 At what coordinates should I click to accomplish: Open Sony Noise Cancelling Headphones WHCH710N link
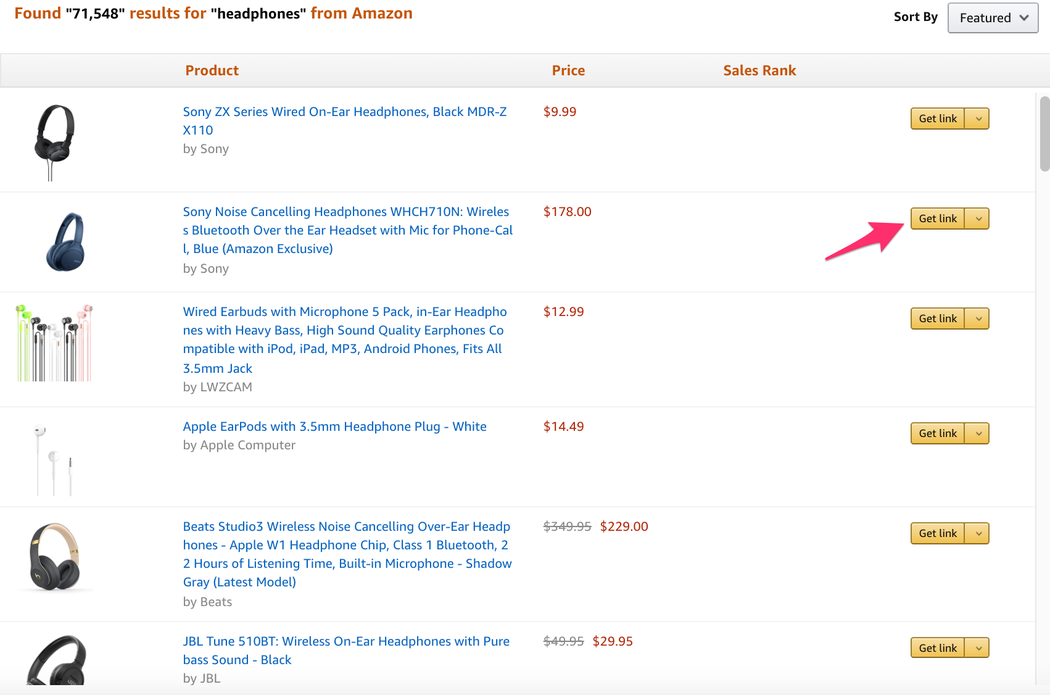pos(348,230)
